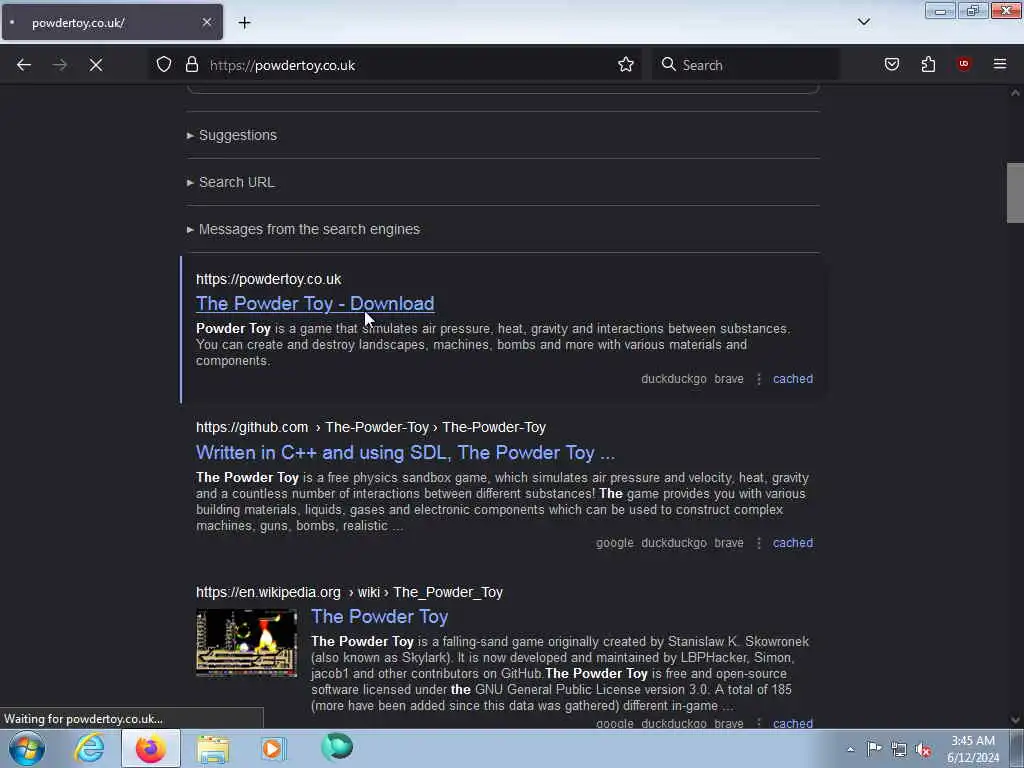
Task: Click the https://github.com result URL text
Action: point(252,427)
